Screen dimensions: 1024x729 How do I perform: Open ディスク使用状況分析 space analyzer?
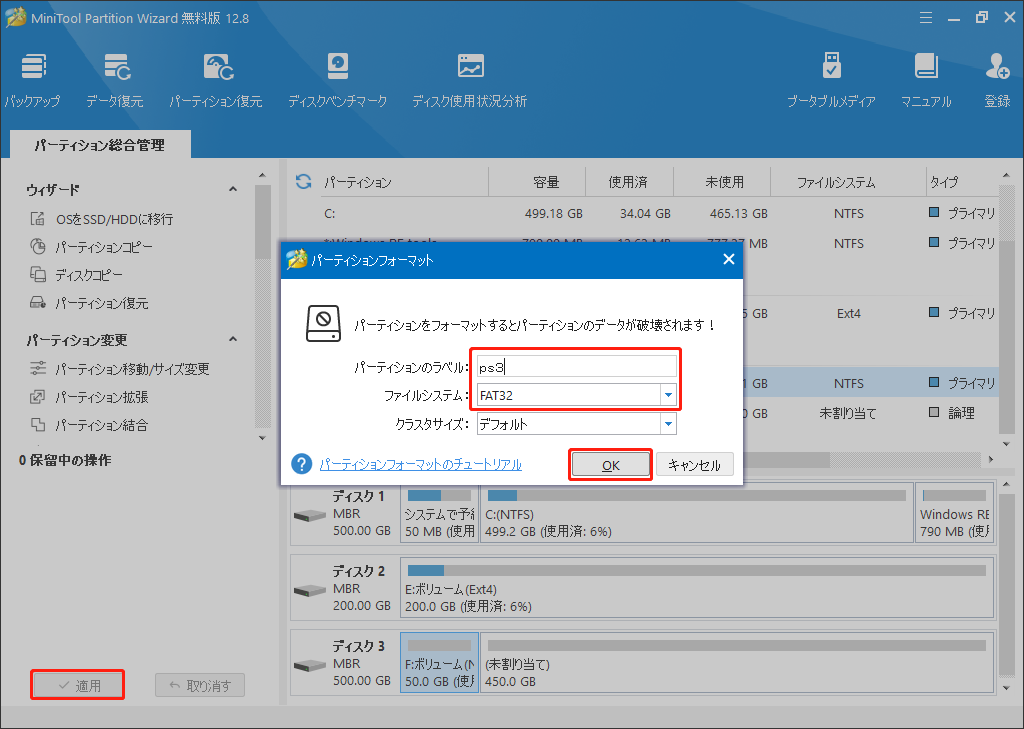click(470, 81)
